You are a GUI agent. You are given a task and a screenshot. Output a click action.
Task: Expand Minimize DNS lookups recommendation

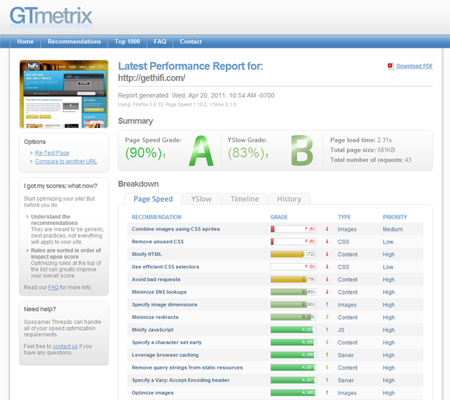point(159,292)
